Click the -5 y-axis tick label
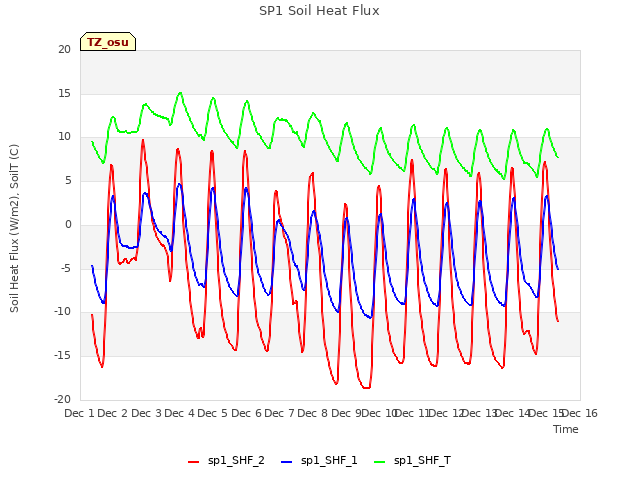This screenshot has height=480, width=640. click(66, 268)
